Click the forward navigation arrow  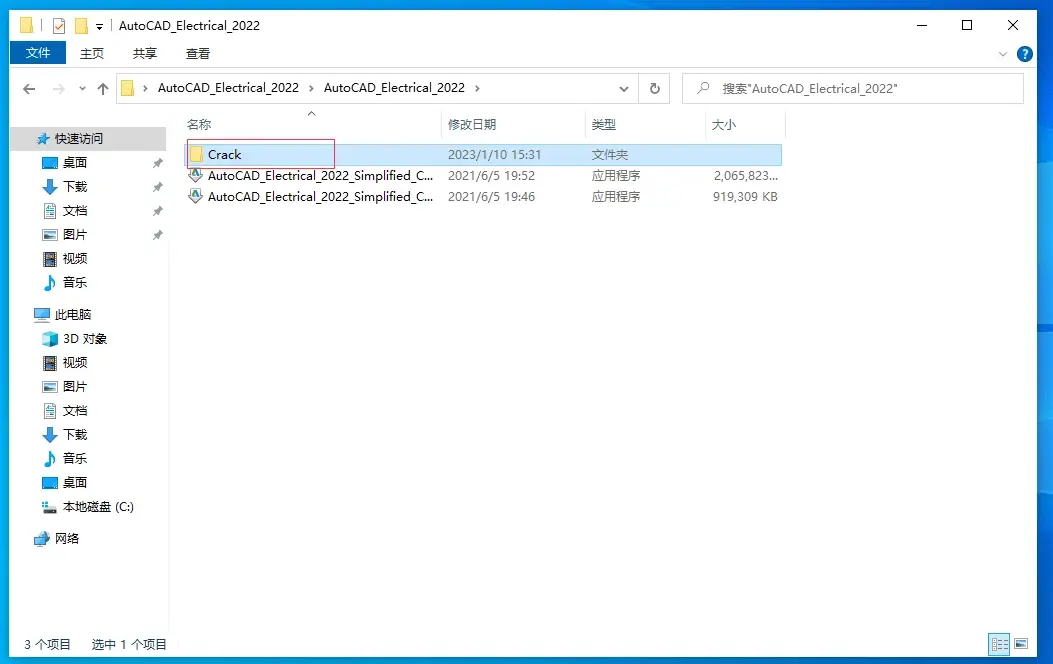tap(59, 89)
